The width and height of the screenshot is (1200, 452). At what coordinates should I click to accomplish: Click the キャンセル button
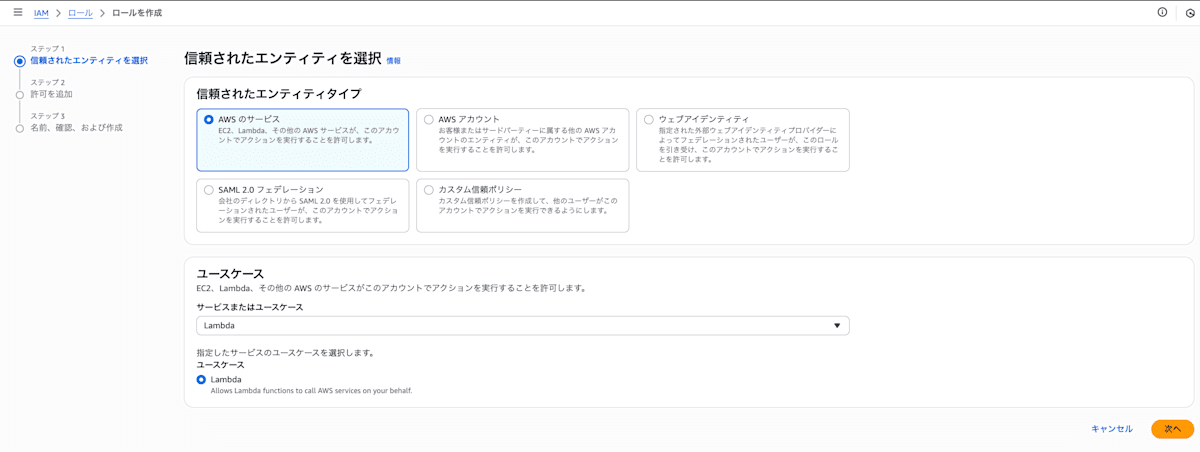pyautogui.click(x=1112, y=429)
